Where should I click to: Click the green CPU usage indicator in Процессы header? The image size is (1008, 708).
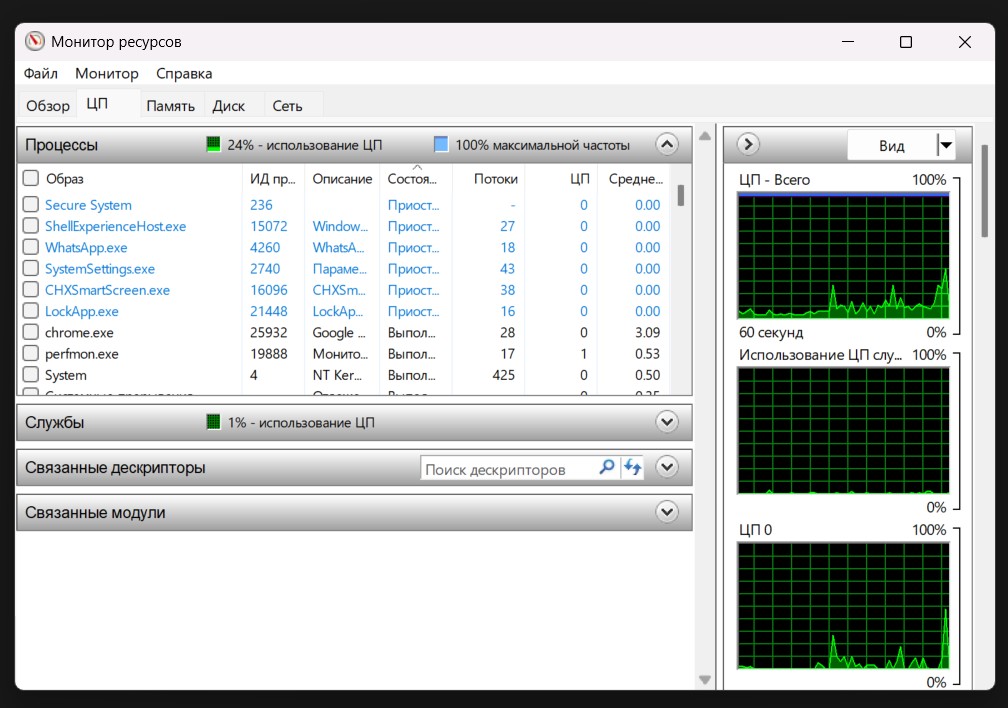tap(213, 145)
